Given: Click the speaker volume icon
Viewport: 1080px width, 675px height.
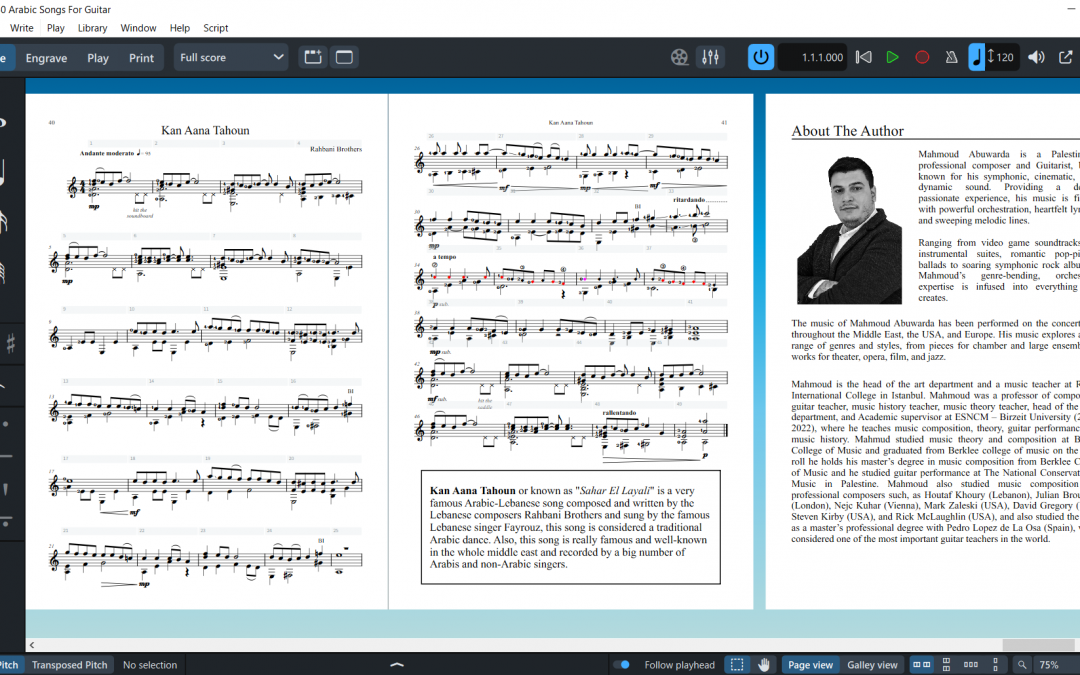Looking at the screenshot, I should (x=1036, y=57).
